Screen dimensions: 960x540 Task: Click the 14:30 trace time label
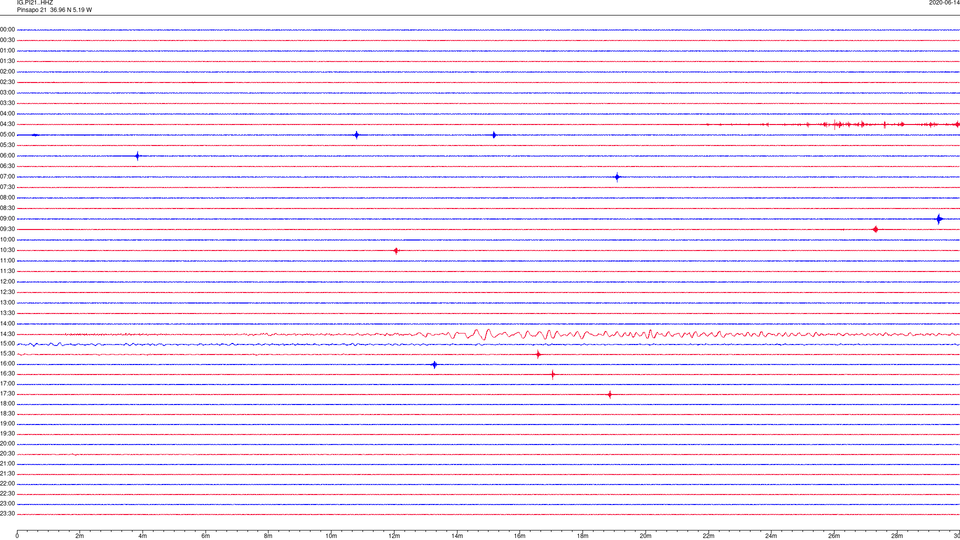pyautogui.click(x=7, y=334)
